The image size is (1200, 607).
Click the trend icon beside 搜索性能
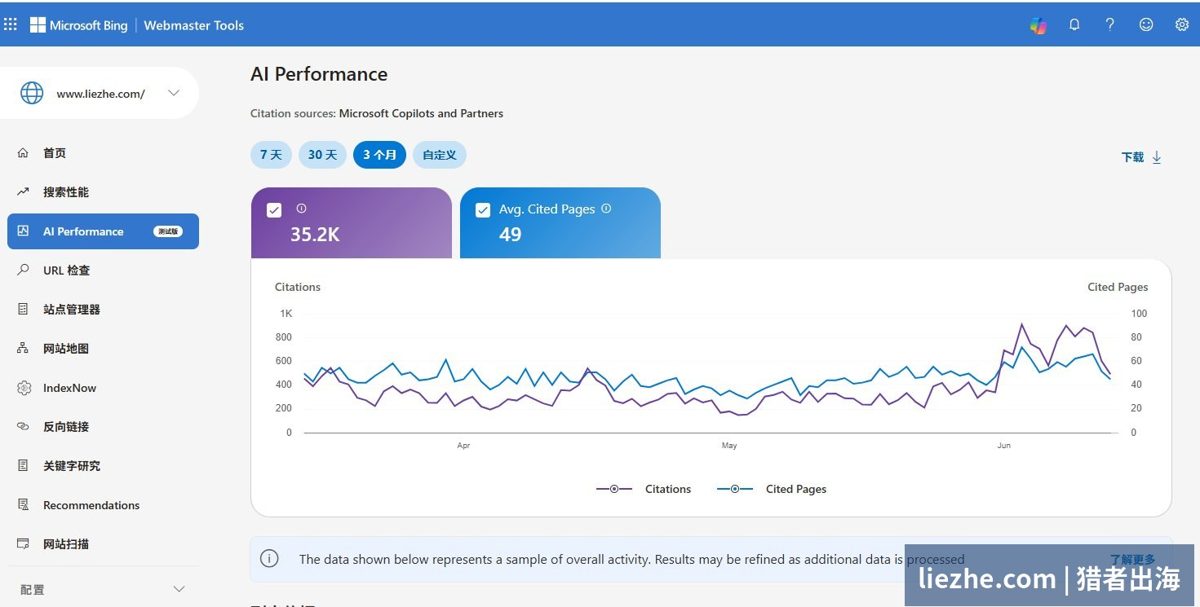(x=23, y=192)
